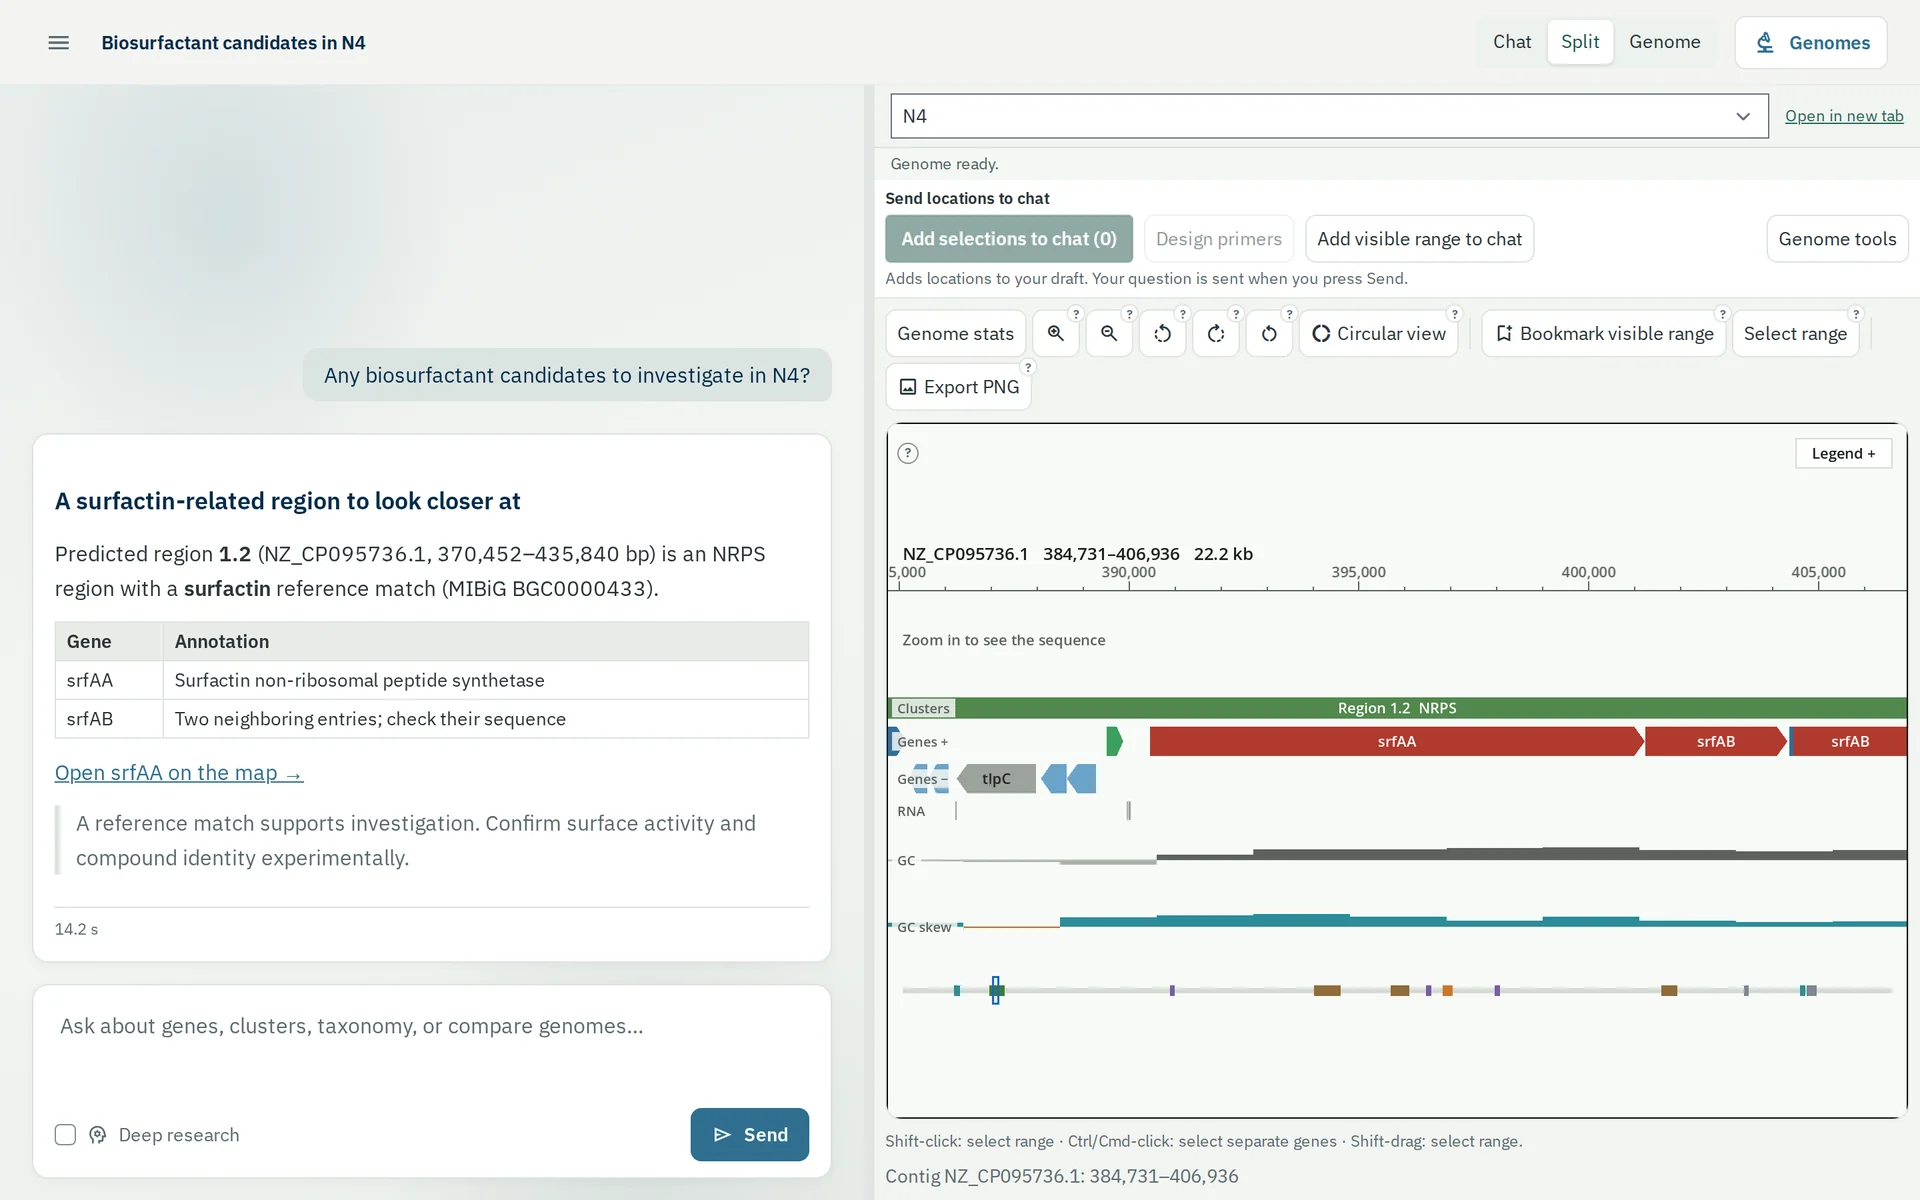
Task: Zoom out on the genome map
Action: click(x=1109, y=334)
